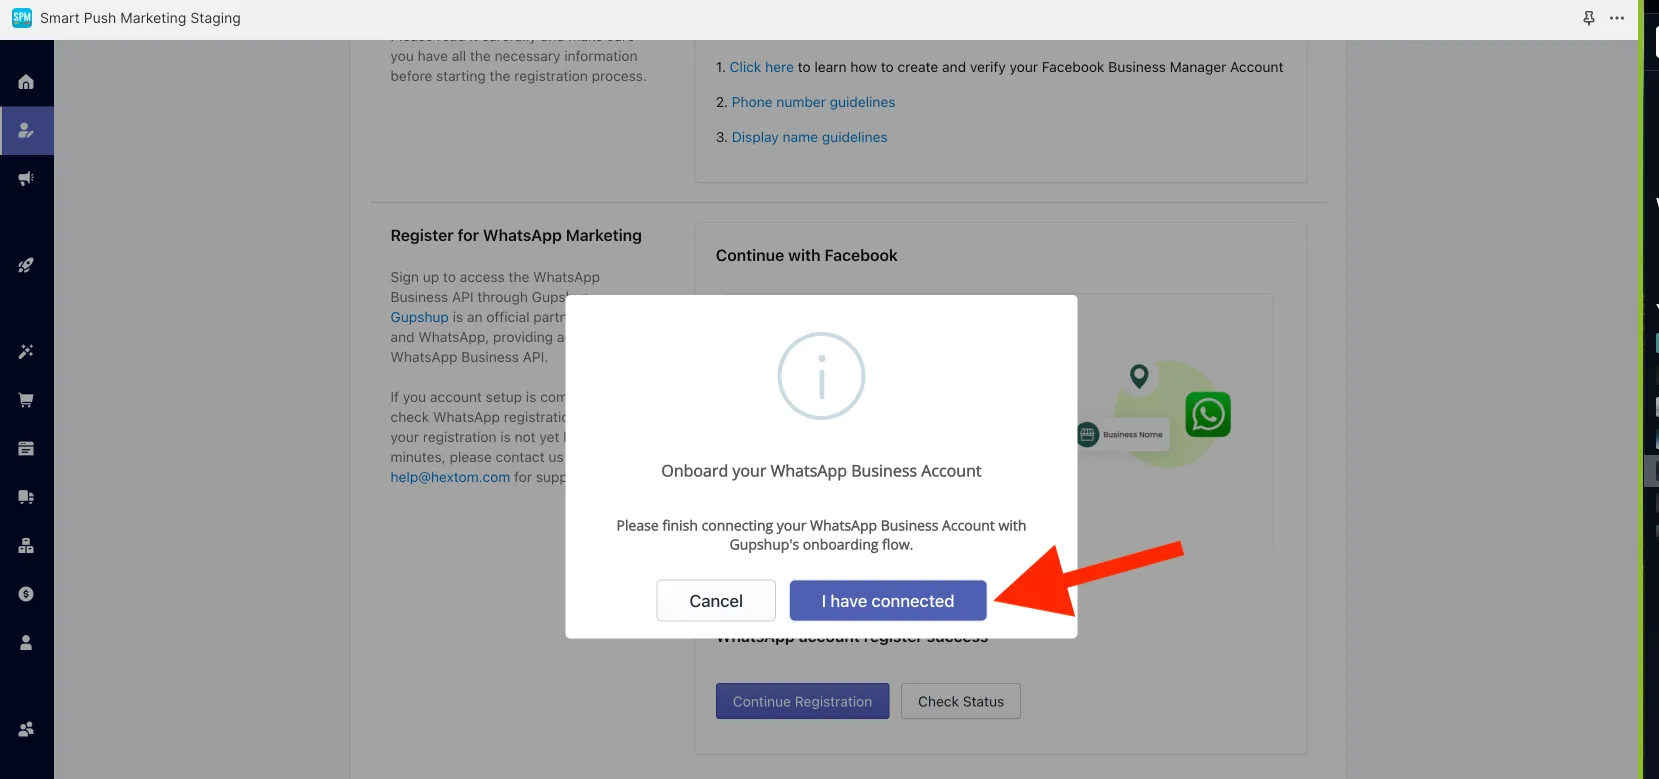Click the dialog message about Gupshup's onboarding flow
The height and width of the screenshot is (779, 1659).
[x=821, y=535]
